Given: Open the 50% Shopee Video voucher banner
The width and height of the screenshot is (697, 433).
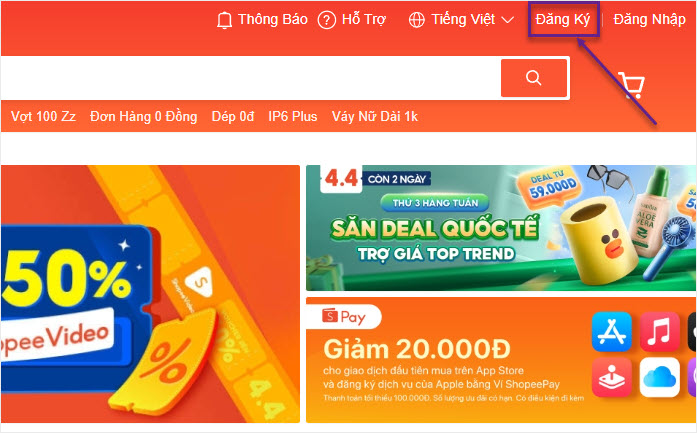Looking at the screenshot, I should click(150, 294).
